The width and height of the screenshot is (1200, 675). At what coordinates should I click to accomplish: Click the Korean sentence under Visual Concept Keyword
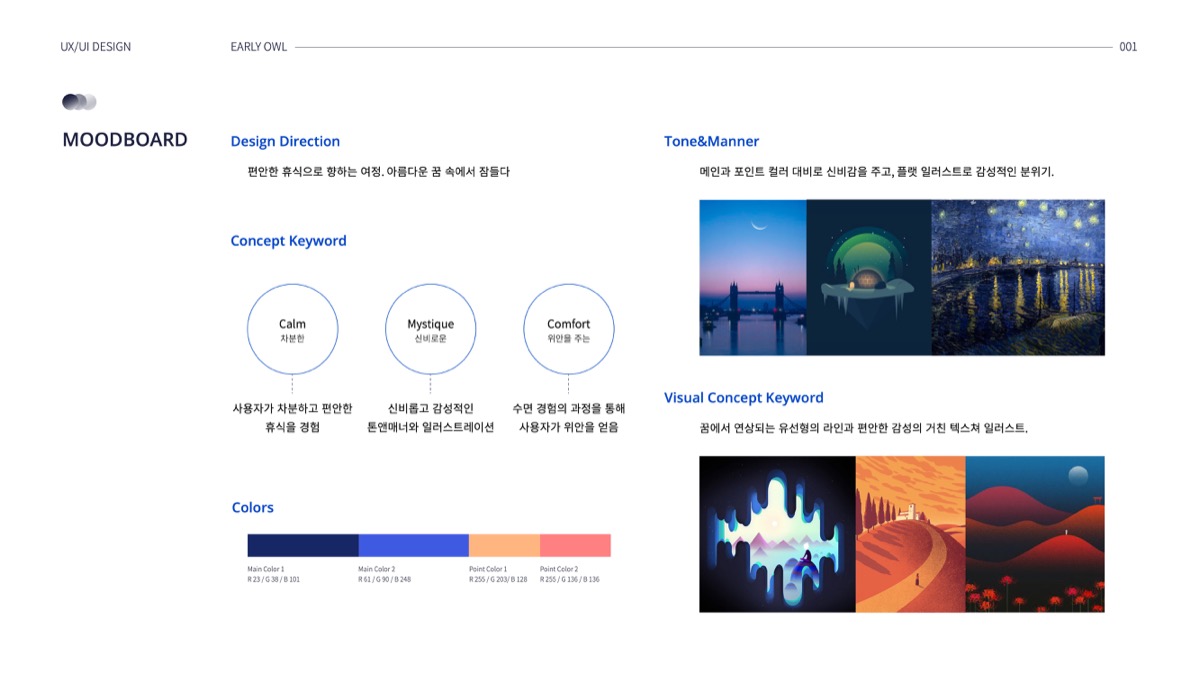click(x=864, y=428)
